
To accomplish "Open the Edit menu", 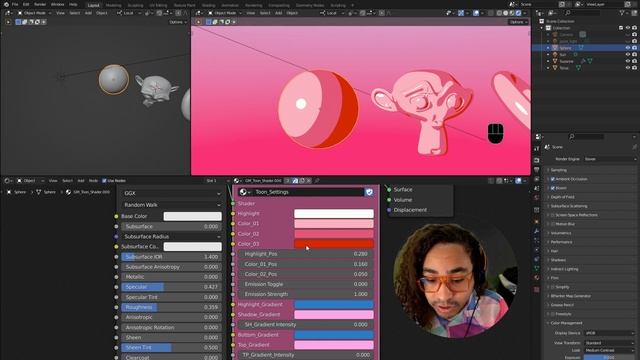I will tap(26, 4).
